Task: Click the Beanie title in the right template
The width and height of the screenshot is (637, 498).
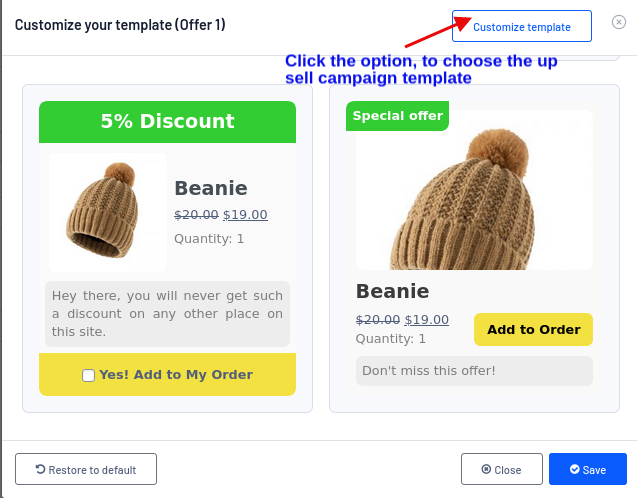Action: click(392, 292)
